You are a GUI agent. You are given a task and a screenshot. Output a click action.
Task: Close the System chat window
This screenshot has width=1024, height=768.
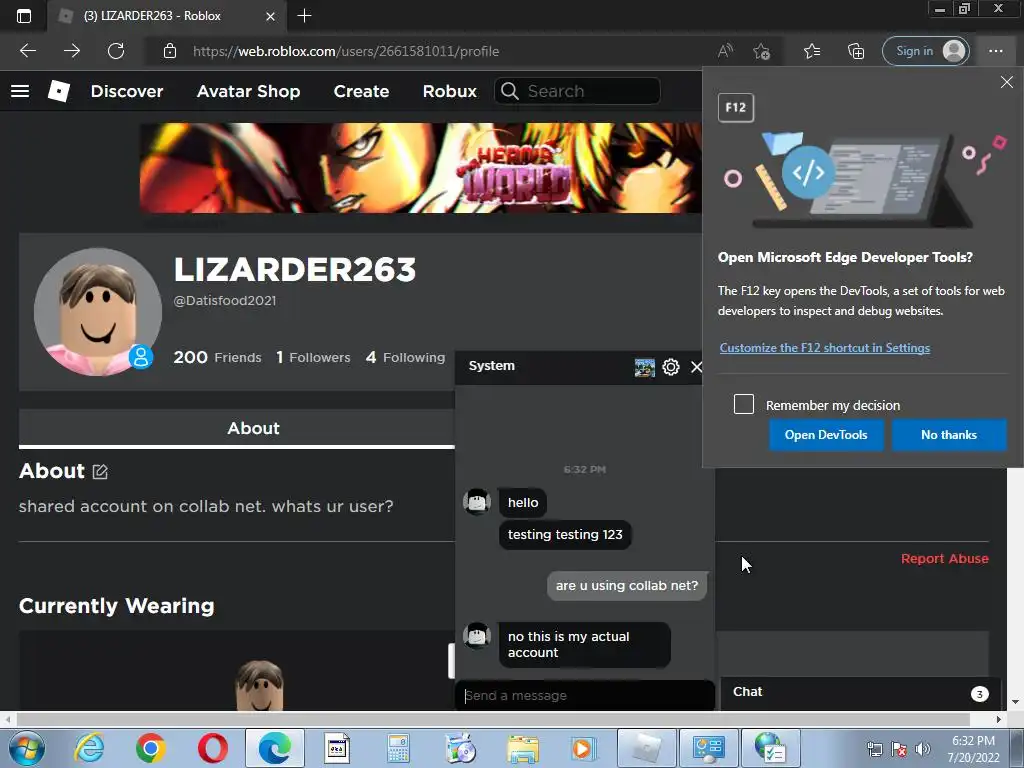click(x=697, y=367)
